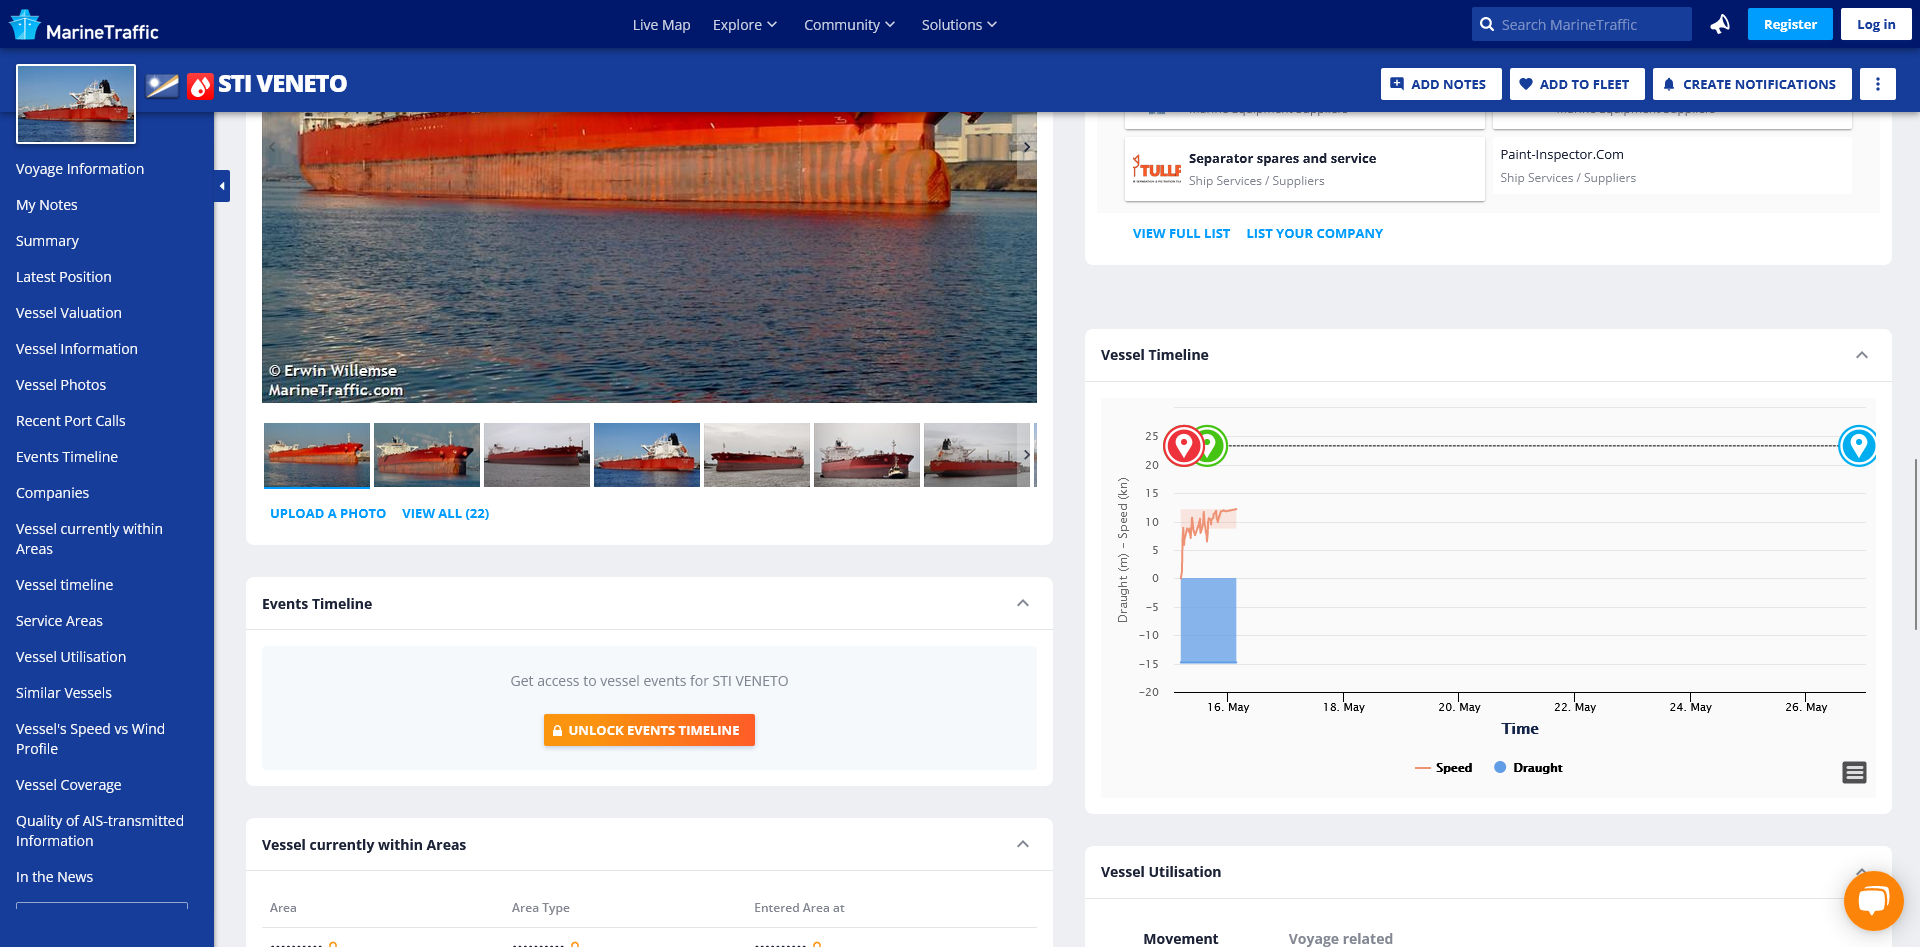Collapse the sidebar with the arrow tab

(x=222, y=186)
